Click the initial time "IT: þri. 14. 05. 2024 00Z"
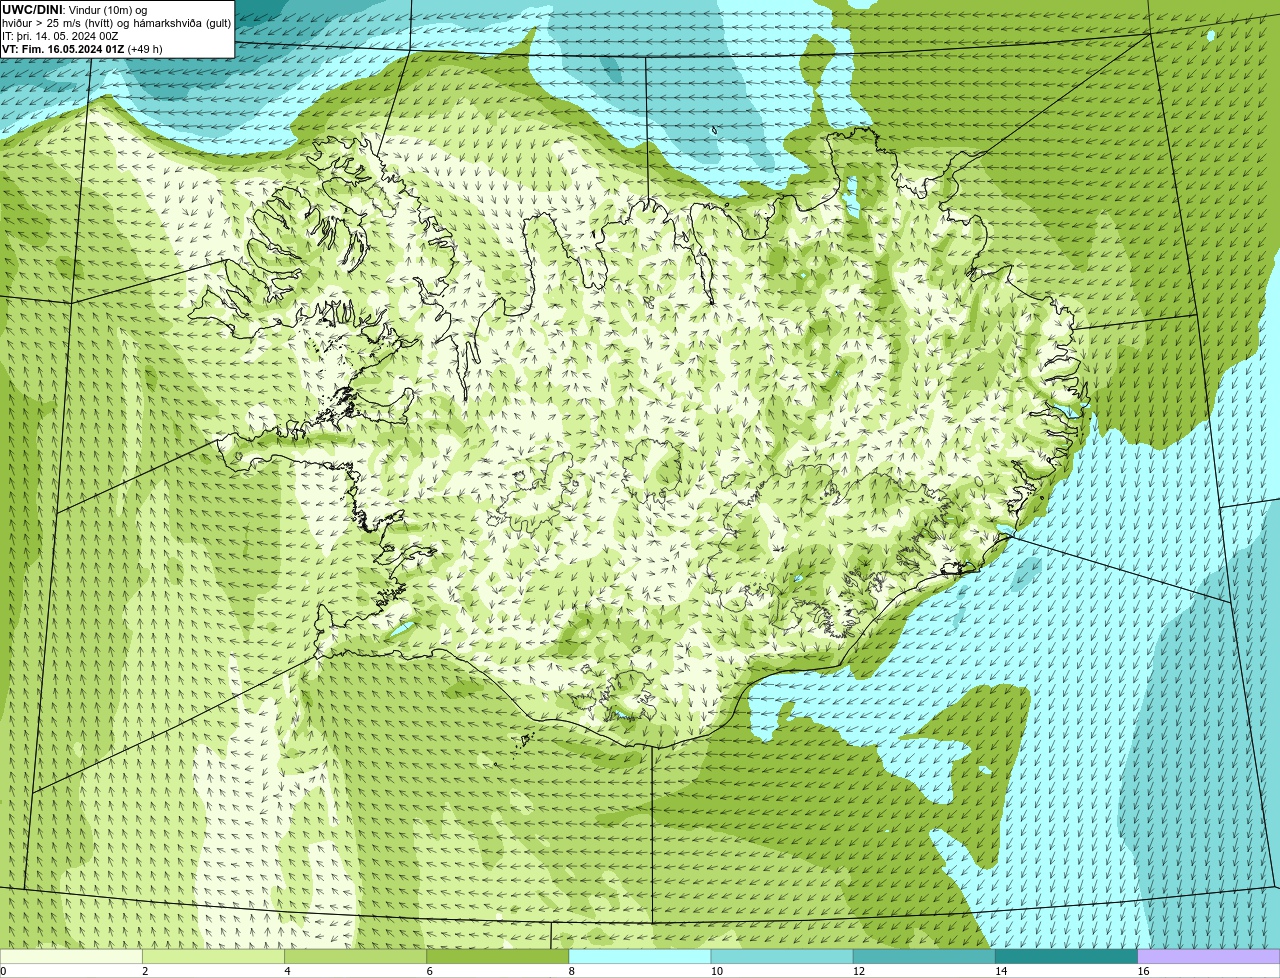 pos(60,36)
